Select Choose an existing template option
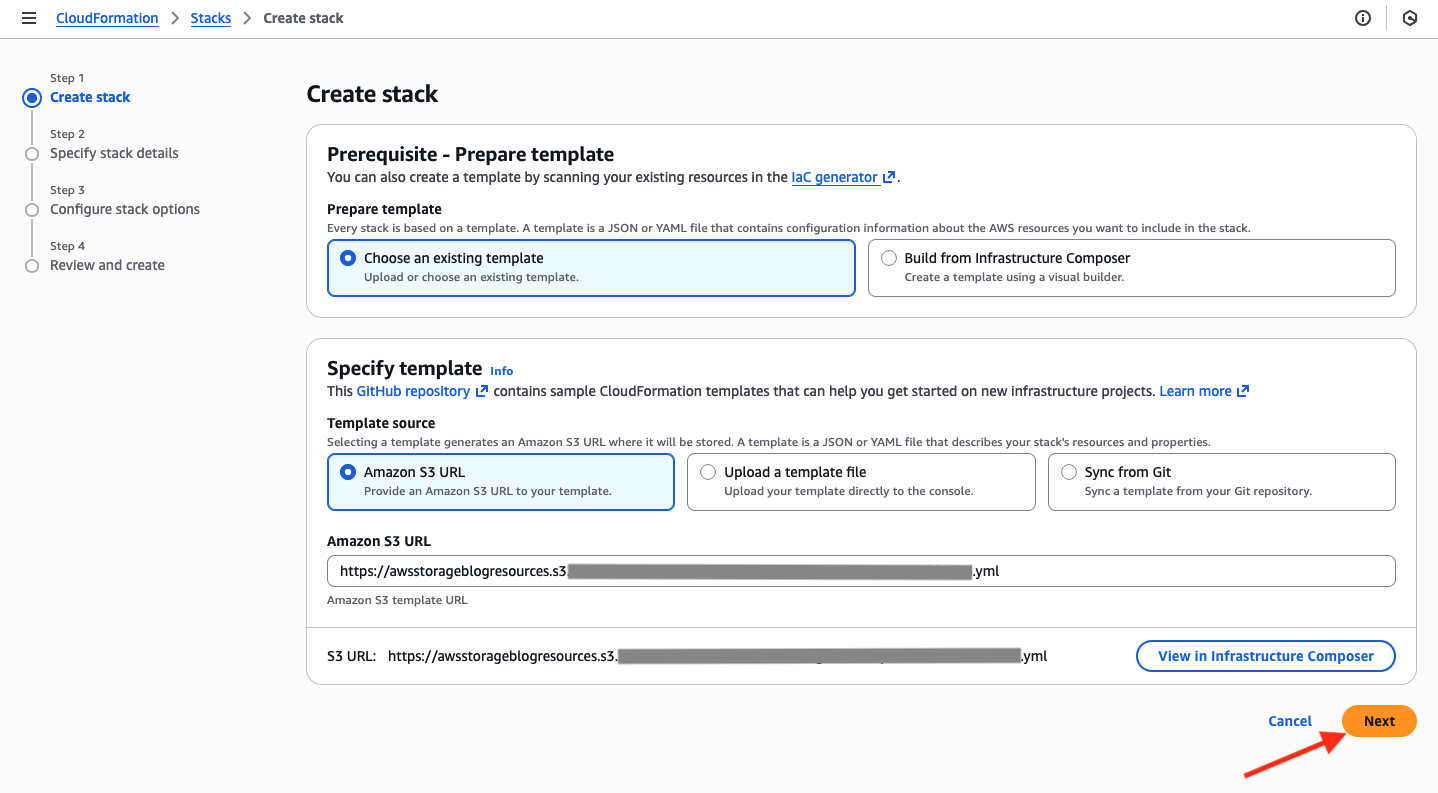Image resolution: width=1438 pixels, height=793 pixels. point(347,257)
